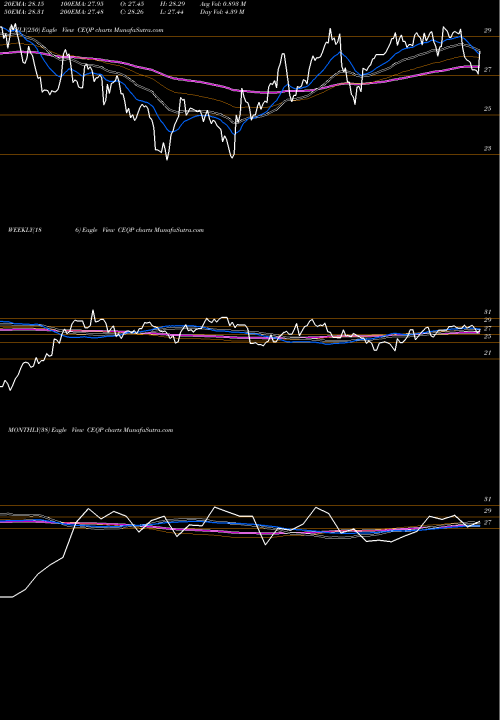This screenshot has width=500, height=720.
Task: Click the open price O: value
Action: coord(133,4)
